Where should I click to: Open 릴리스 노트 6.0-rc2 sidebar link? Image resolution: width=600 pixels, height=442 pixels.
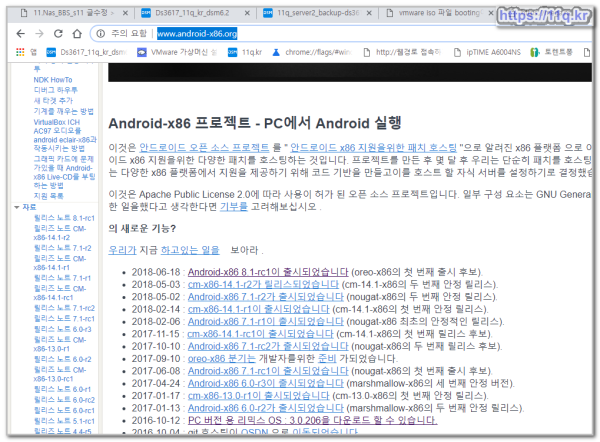point(64,400)
